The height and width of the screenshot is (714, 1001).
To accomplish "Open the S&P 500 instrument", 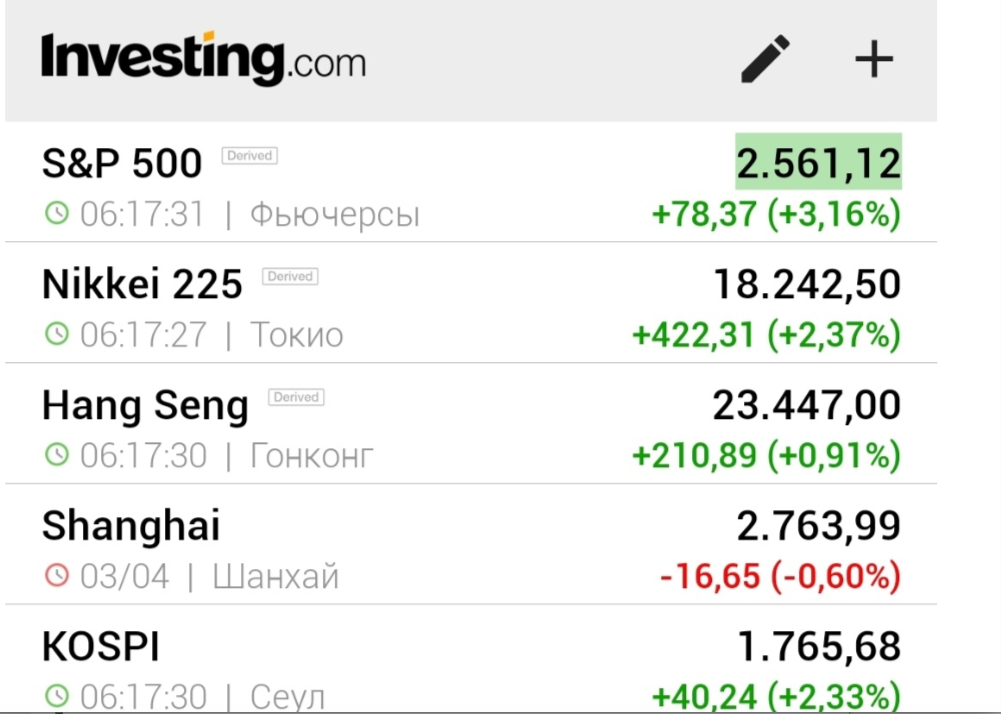I will (x=471, y=182).
